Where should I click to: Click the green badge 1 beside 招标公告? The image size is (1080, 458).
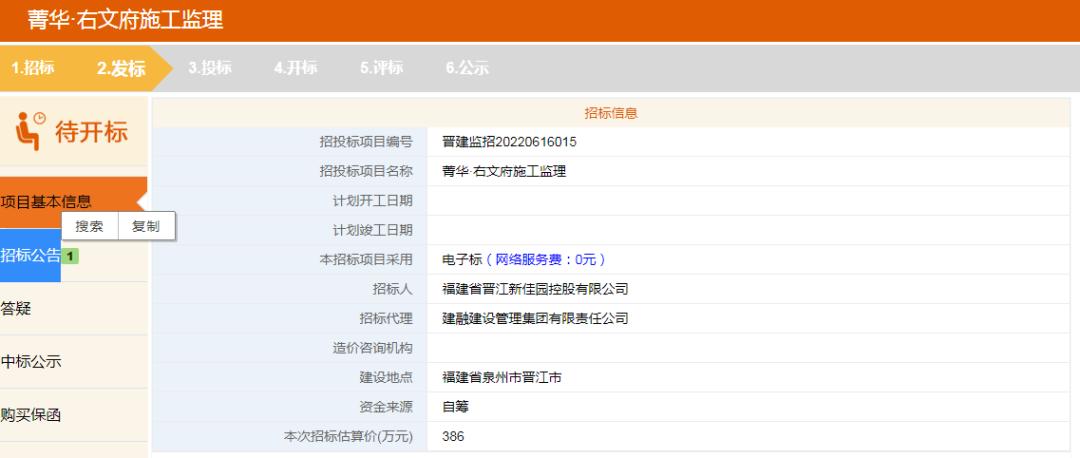[70, 256]
